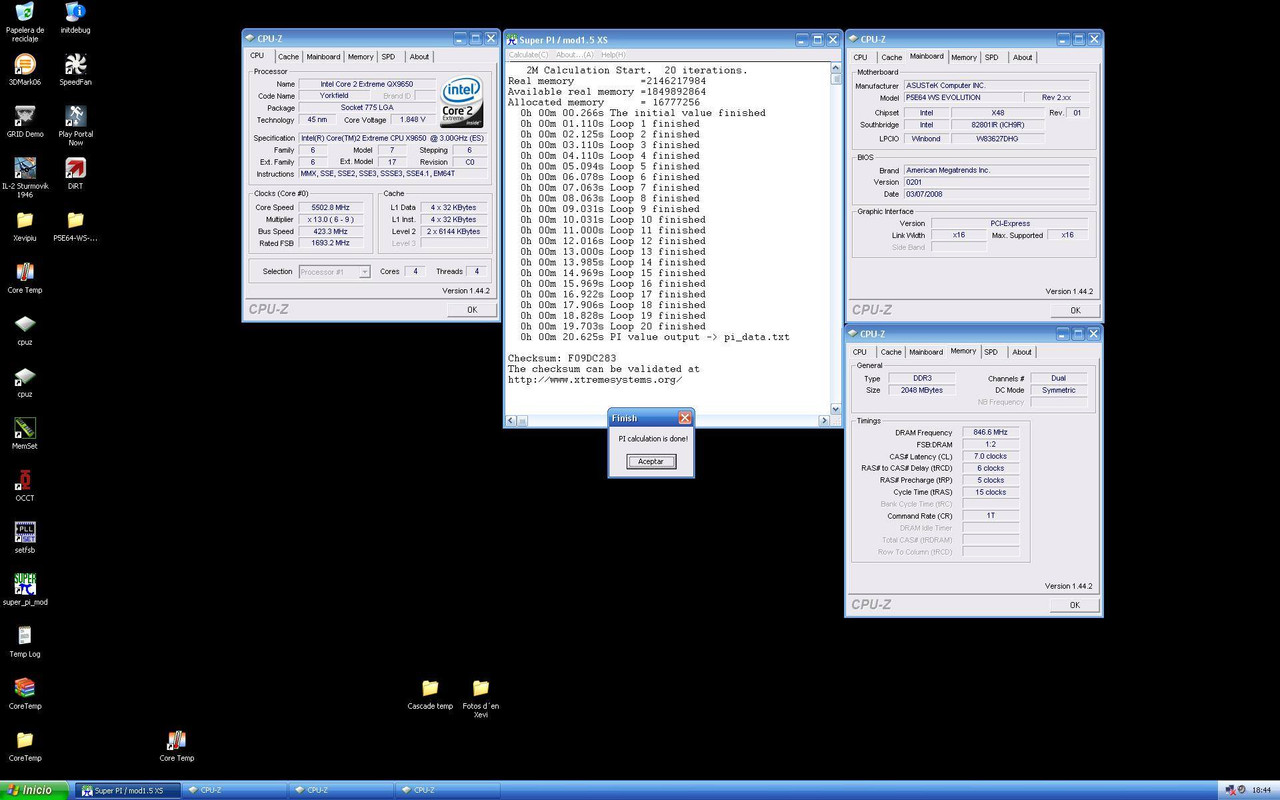The image size is (1280, 800).
Task: Click Super PI horizontal scrollbar right arrow
Action: point(824,421)
